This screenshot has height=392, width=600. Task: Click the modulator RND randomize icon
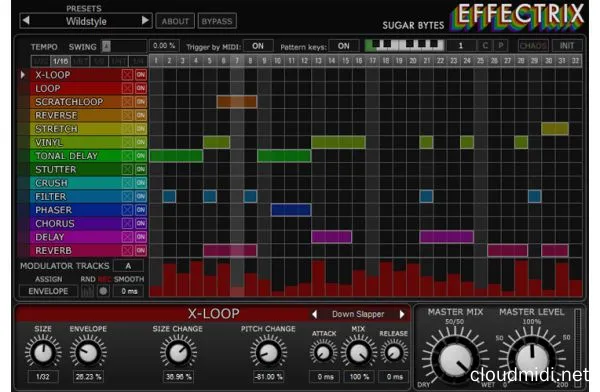(88, 291)
